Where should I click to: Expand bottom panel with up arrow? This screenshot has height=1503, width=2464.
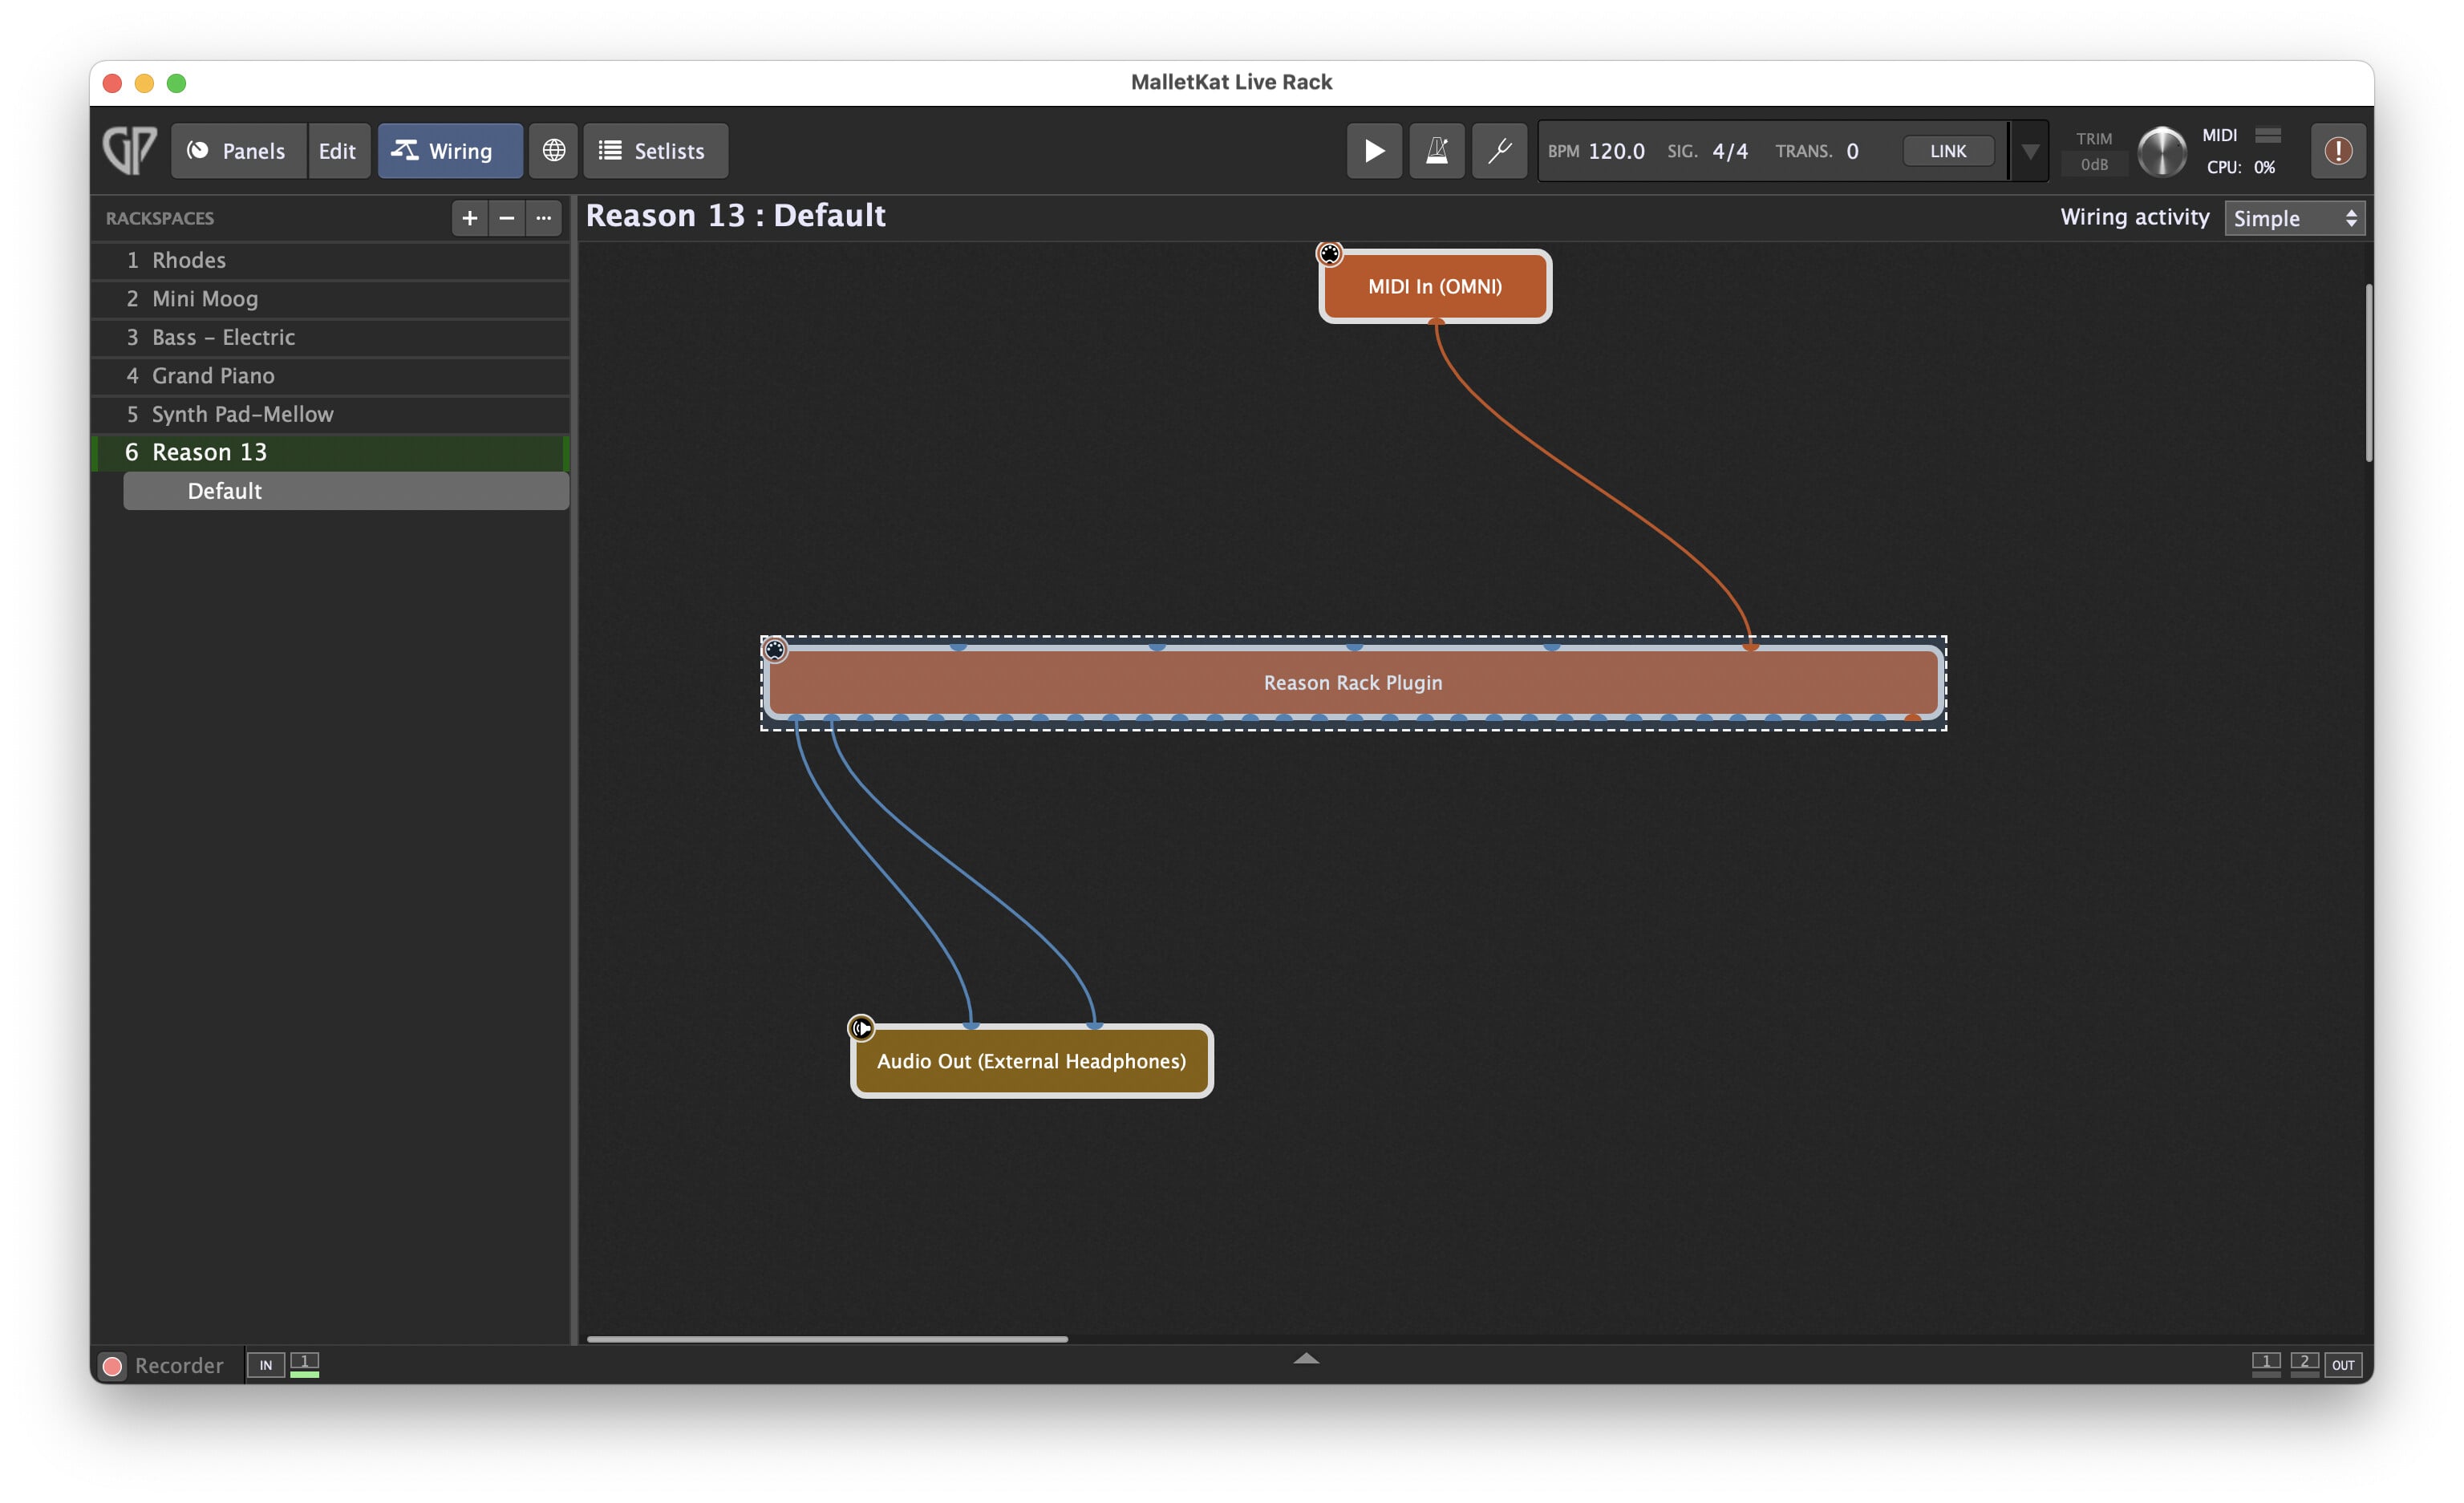click(x=1306, y=1358)
